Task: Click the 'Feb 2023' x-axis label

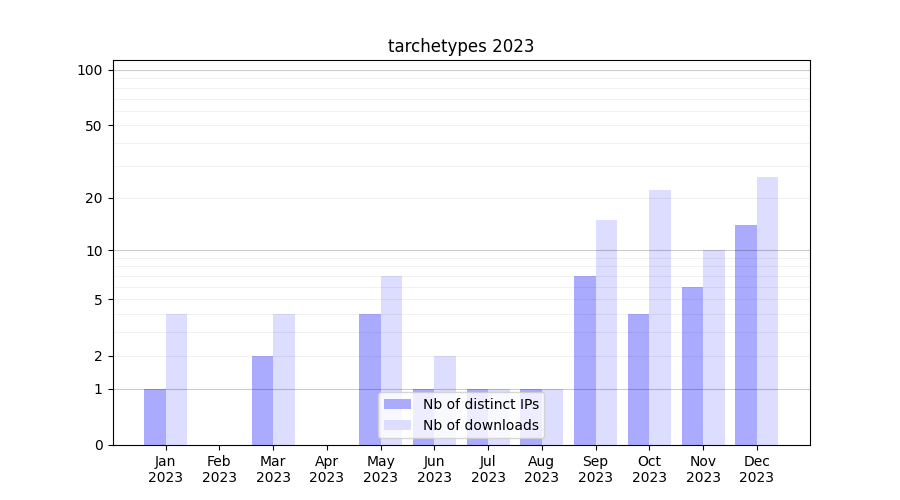Action: [219, 469]
